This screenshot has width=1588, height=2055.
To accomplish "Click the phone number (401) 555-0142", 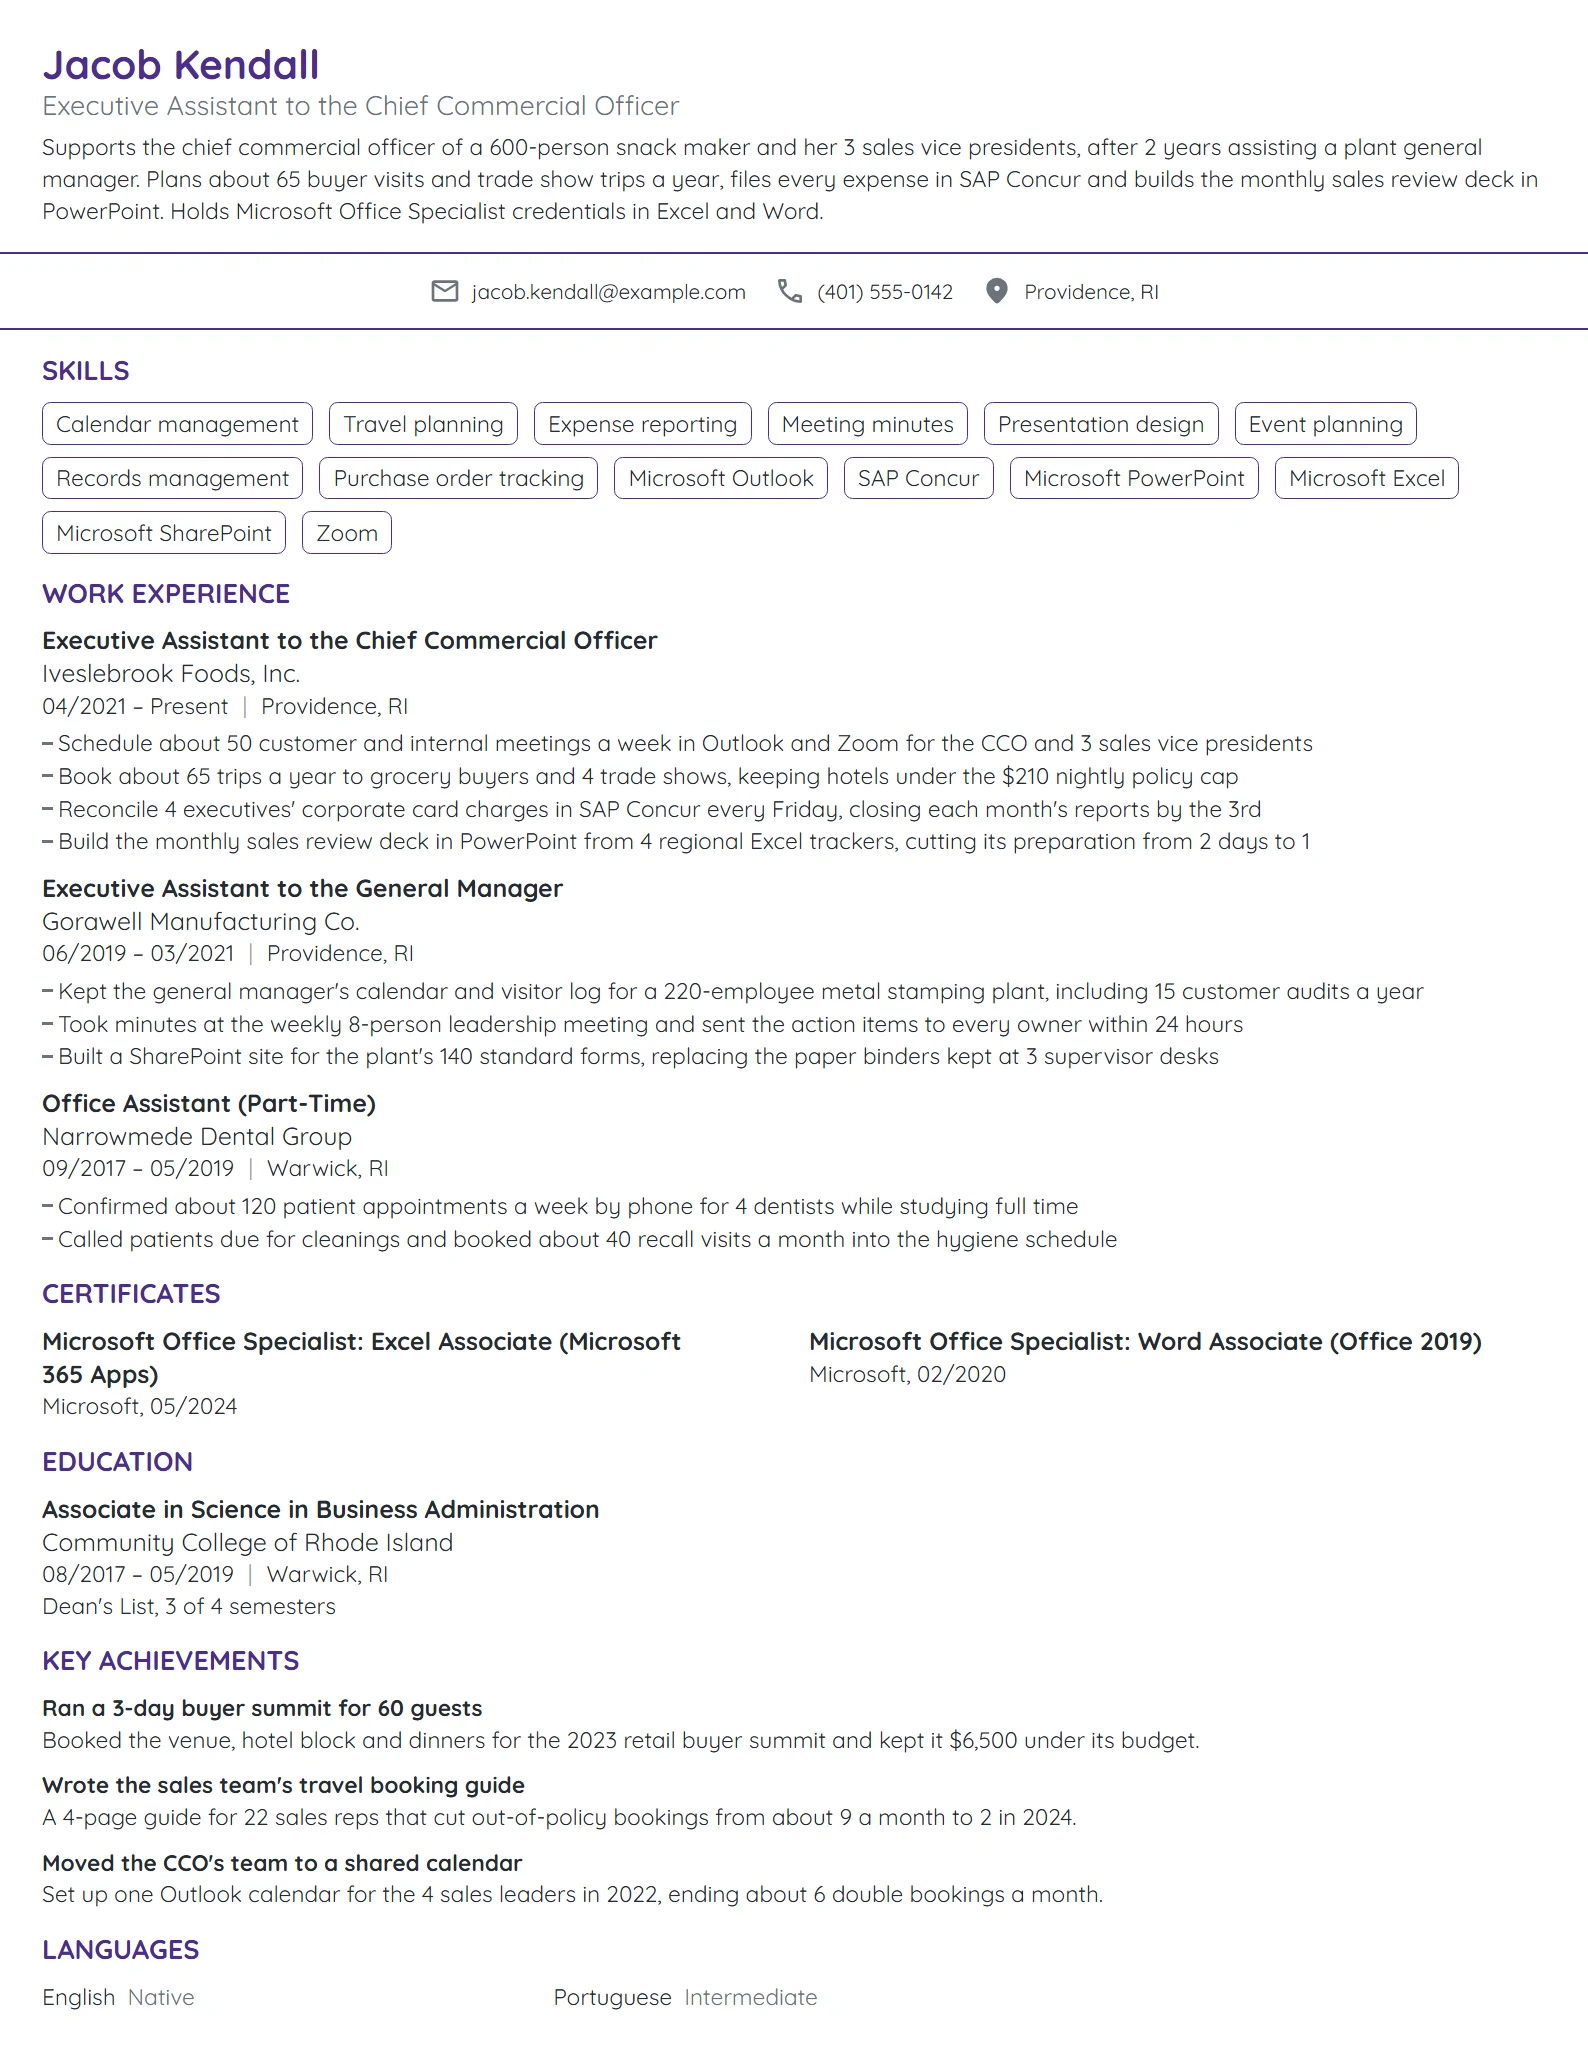I will (x=885, y=292).
